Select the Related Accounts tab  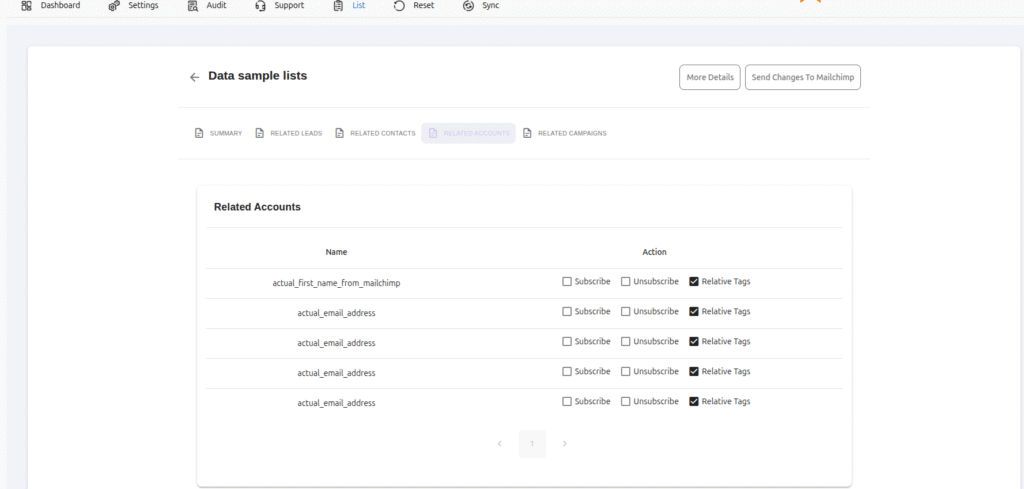click(x=468, y=133)
